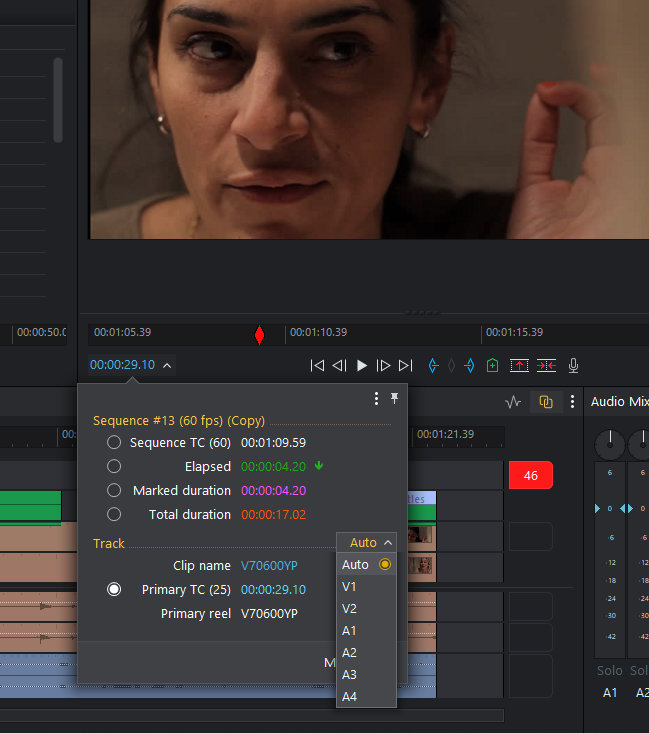
Task: Click the 00:01:10.39 mark on viewer ruler
Action: point(318,332)
